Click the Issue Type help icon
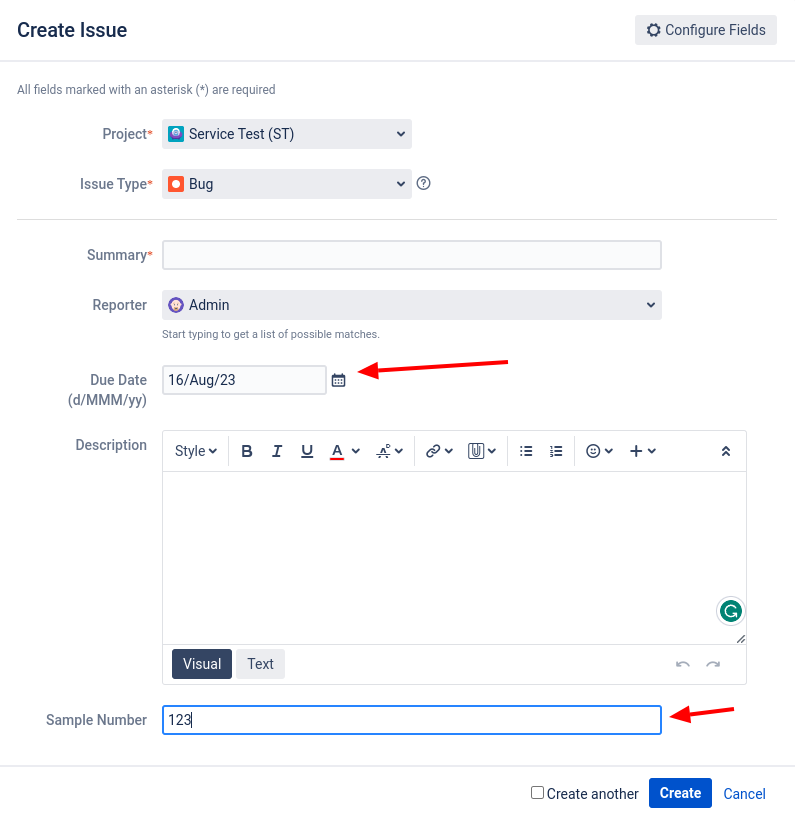The image size is (795, 813). (423, 183)
